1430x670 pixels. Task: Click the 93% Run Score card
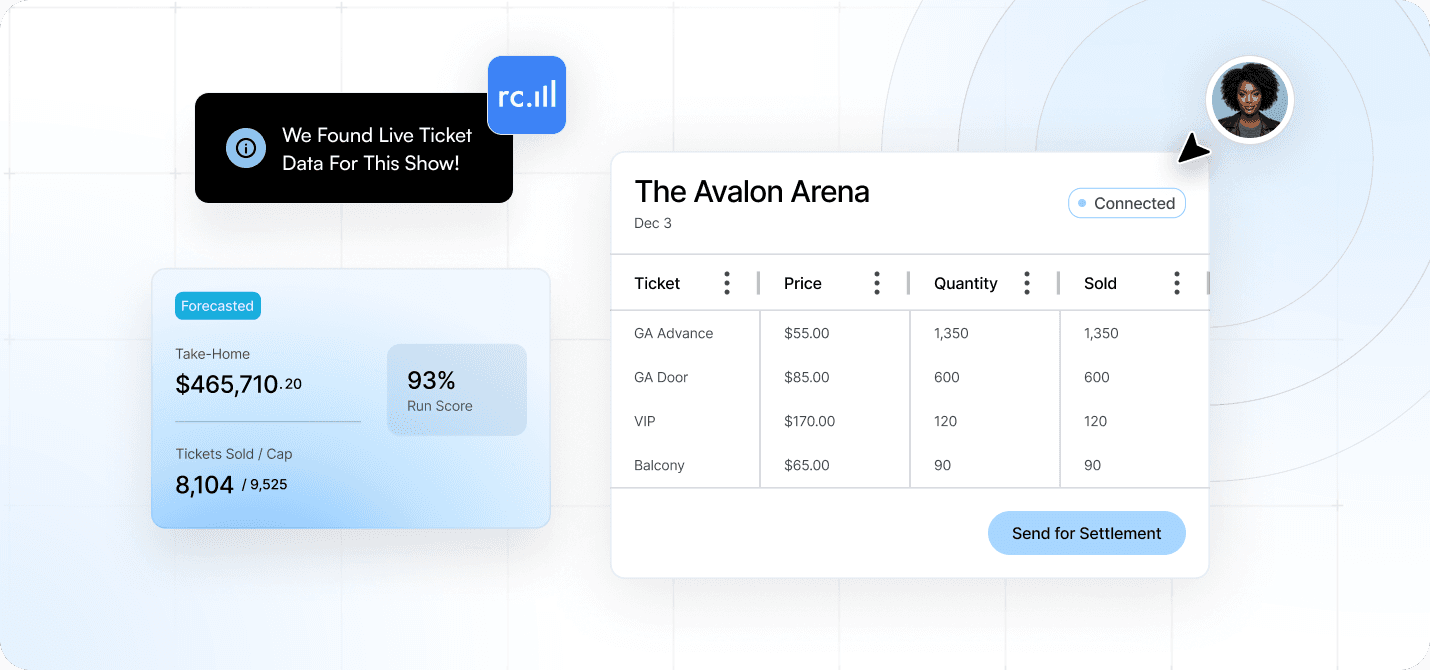click(x=457, y=390)
